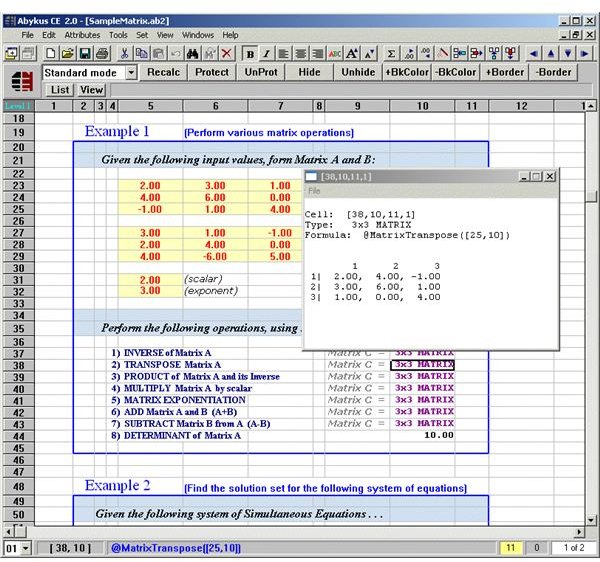Copy selection with the copy icon
The image size is (600, 562).
142,54
